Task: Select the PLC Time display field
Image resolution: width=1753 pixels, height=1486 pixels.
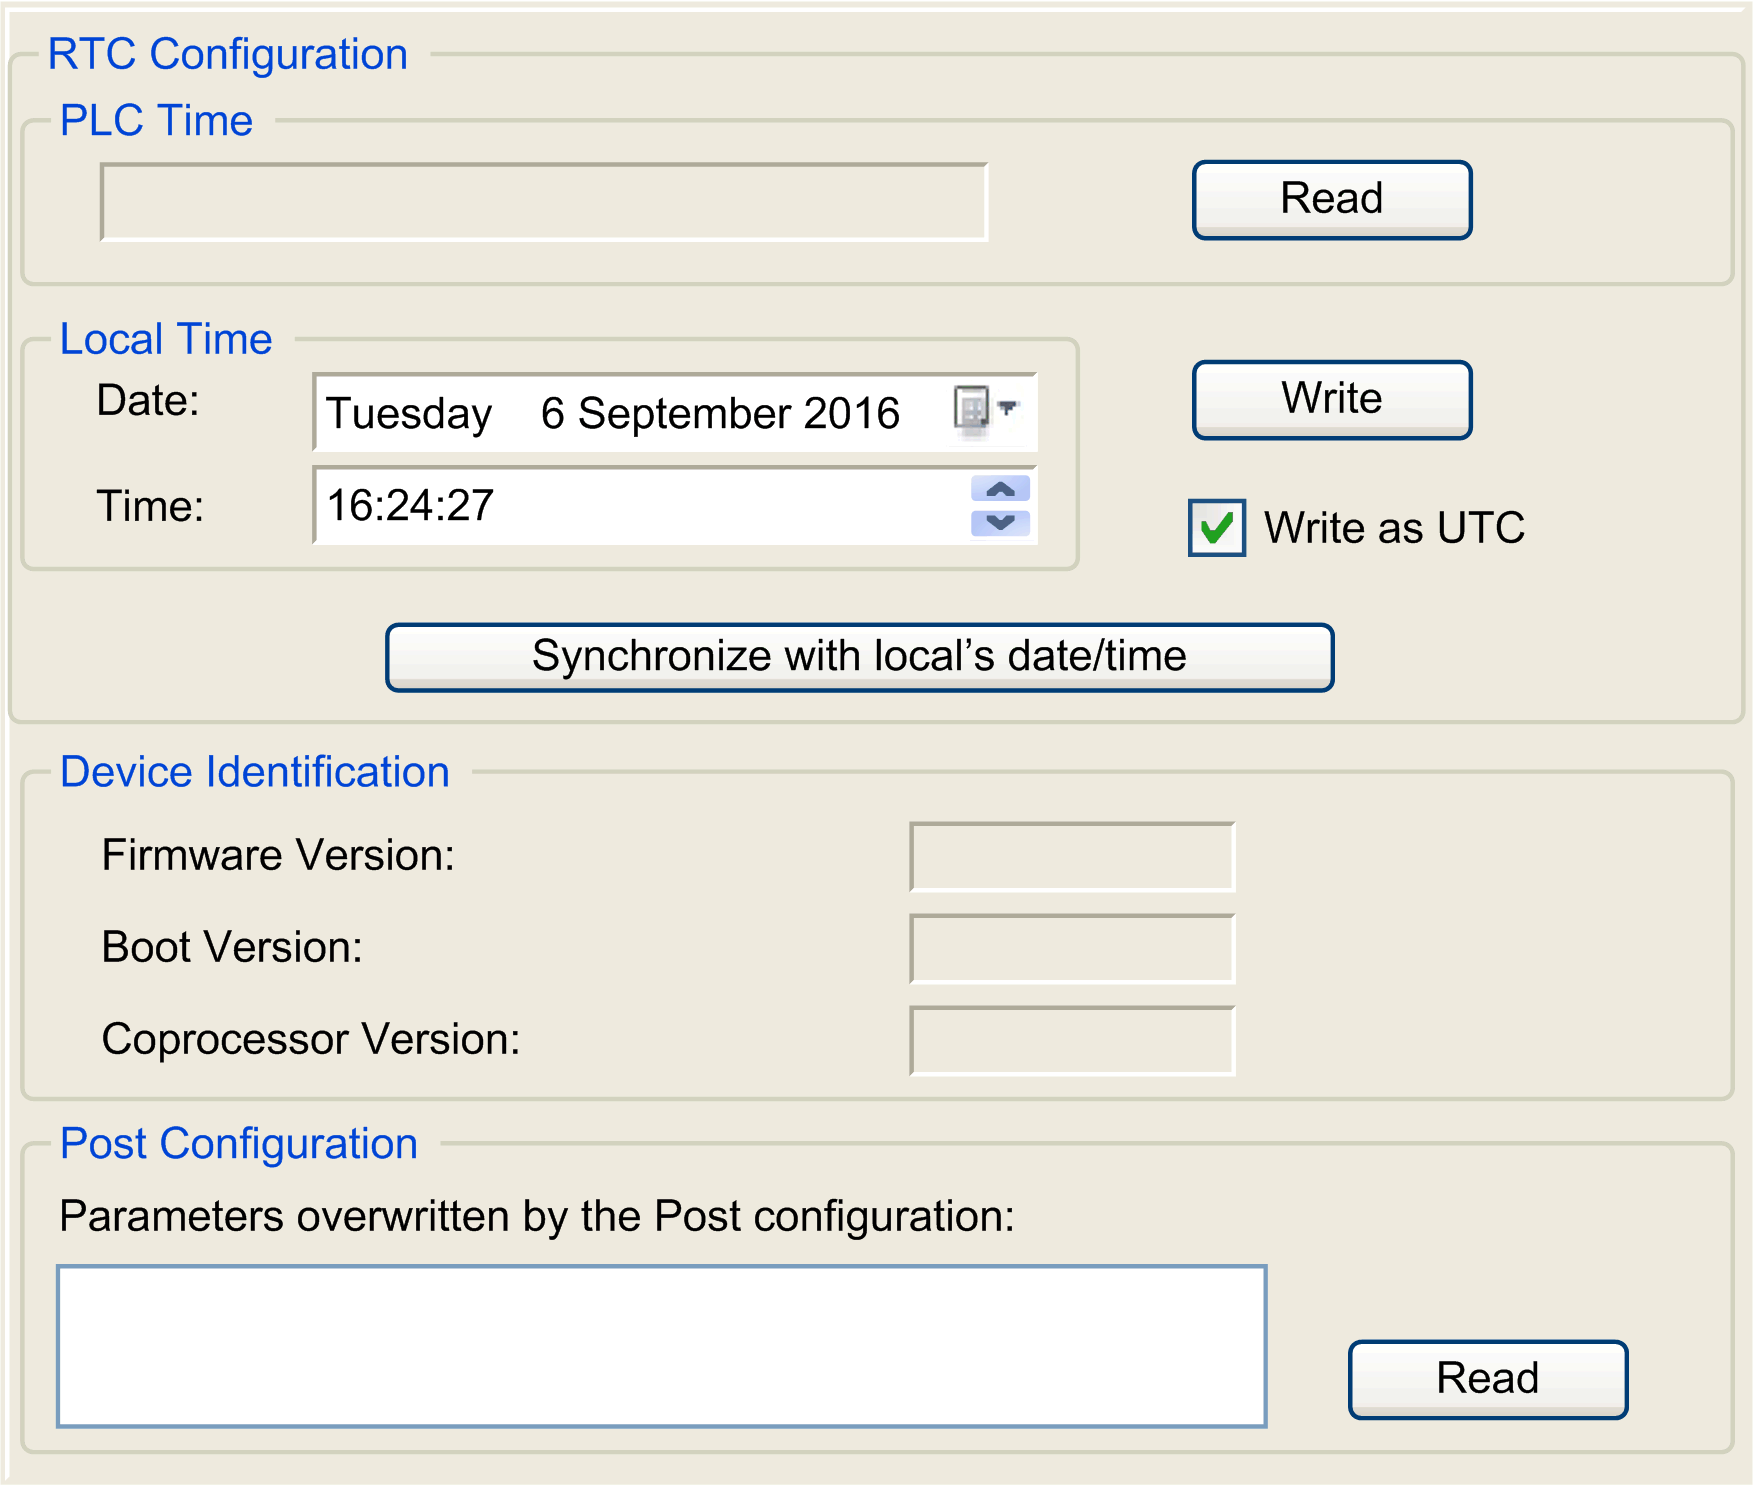Action: (544, 202)
